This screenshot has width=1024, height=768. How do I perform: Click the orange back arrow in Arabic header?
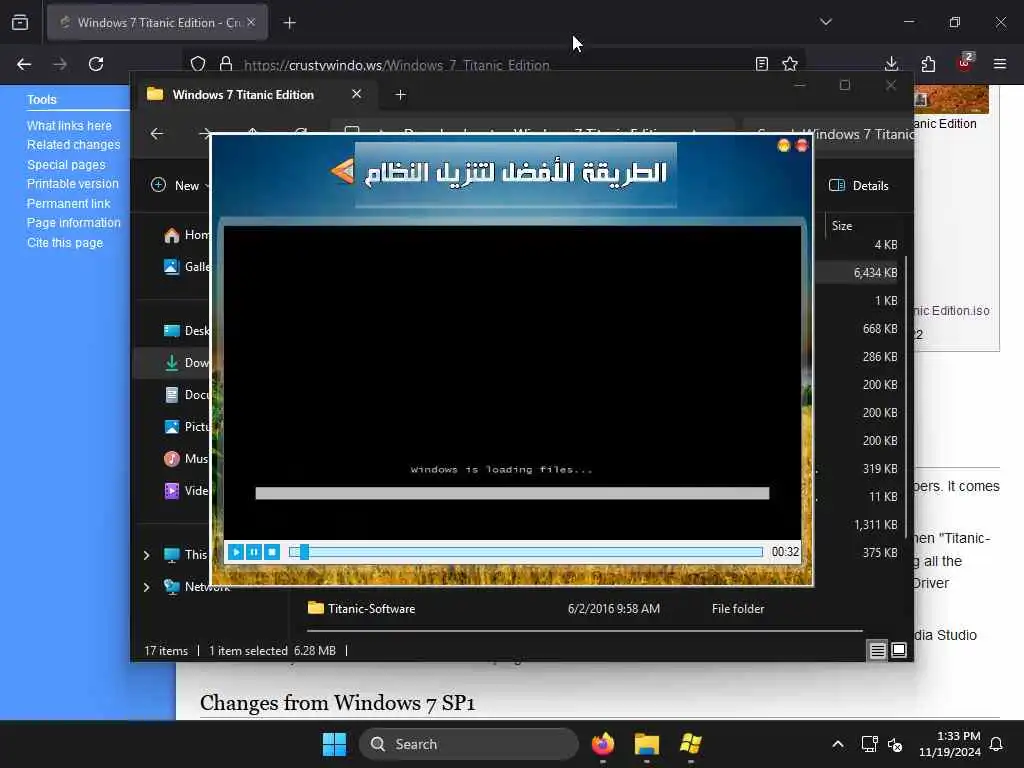342,171
